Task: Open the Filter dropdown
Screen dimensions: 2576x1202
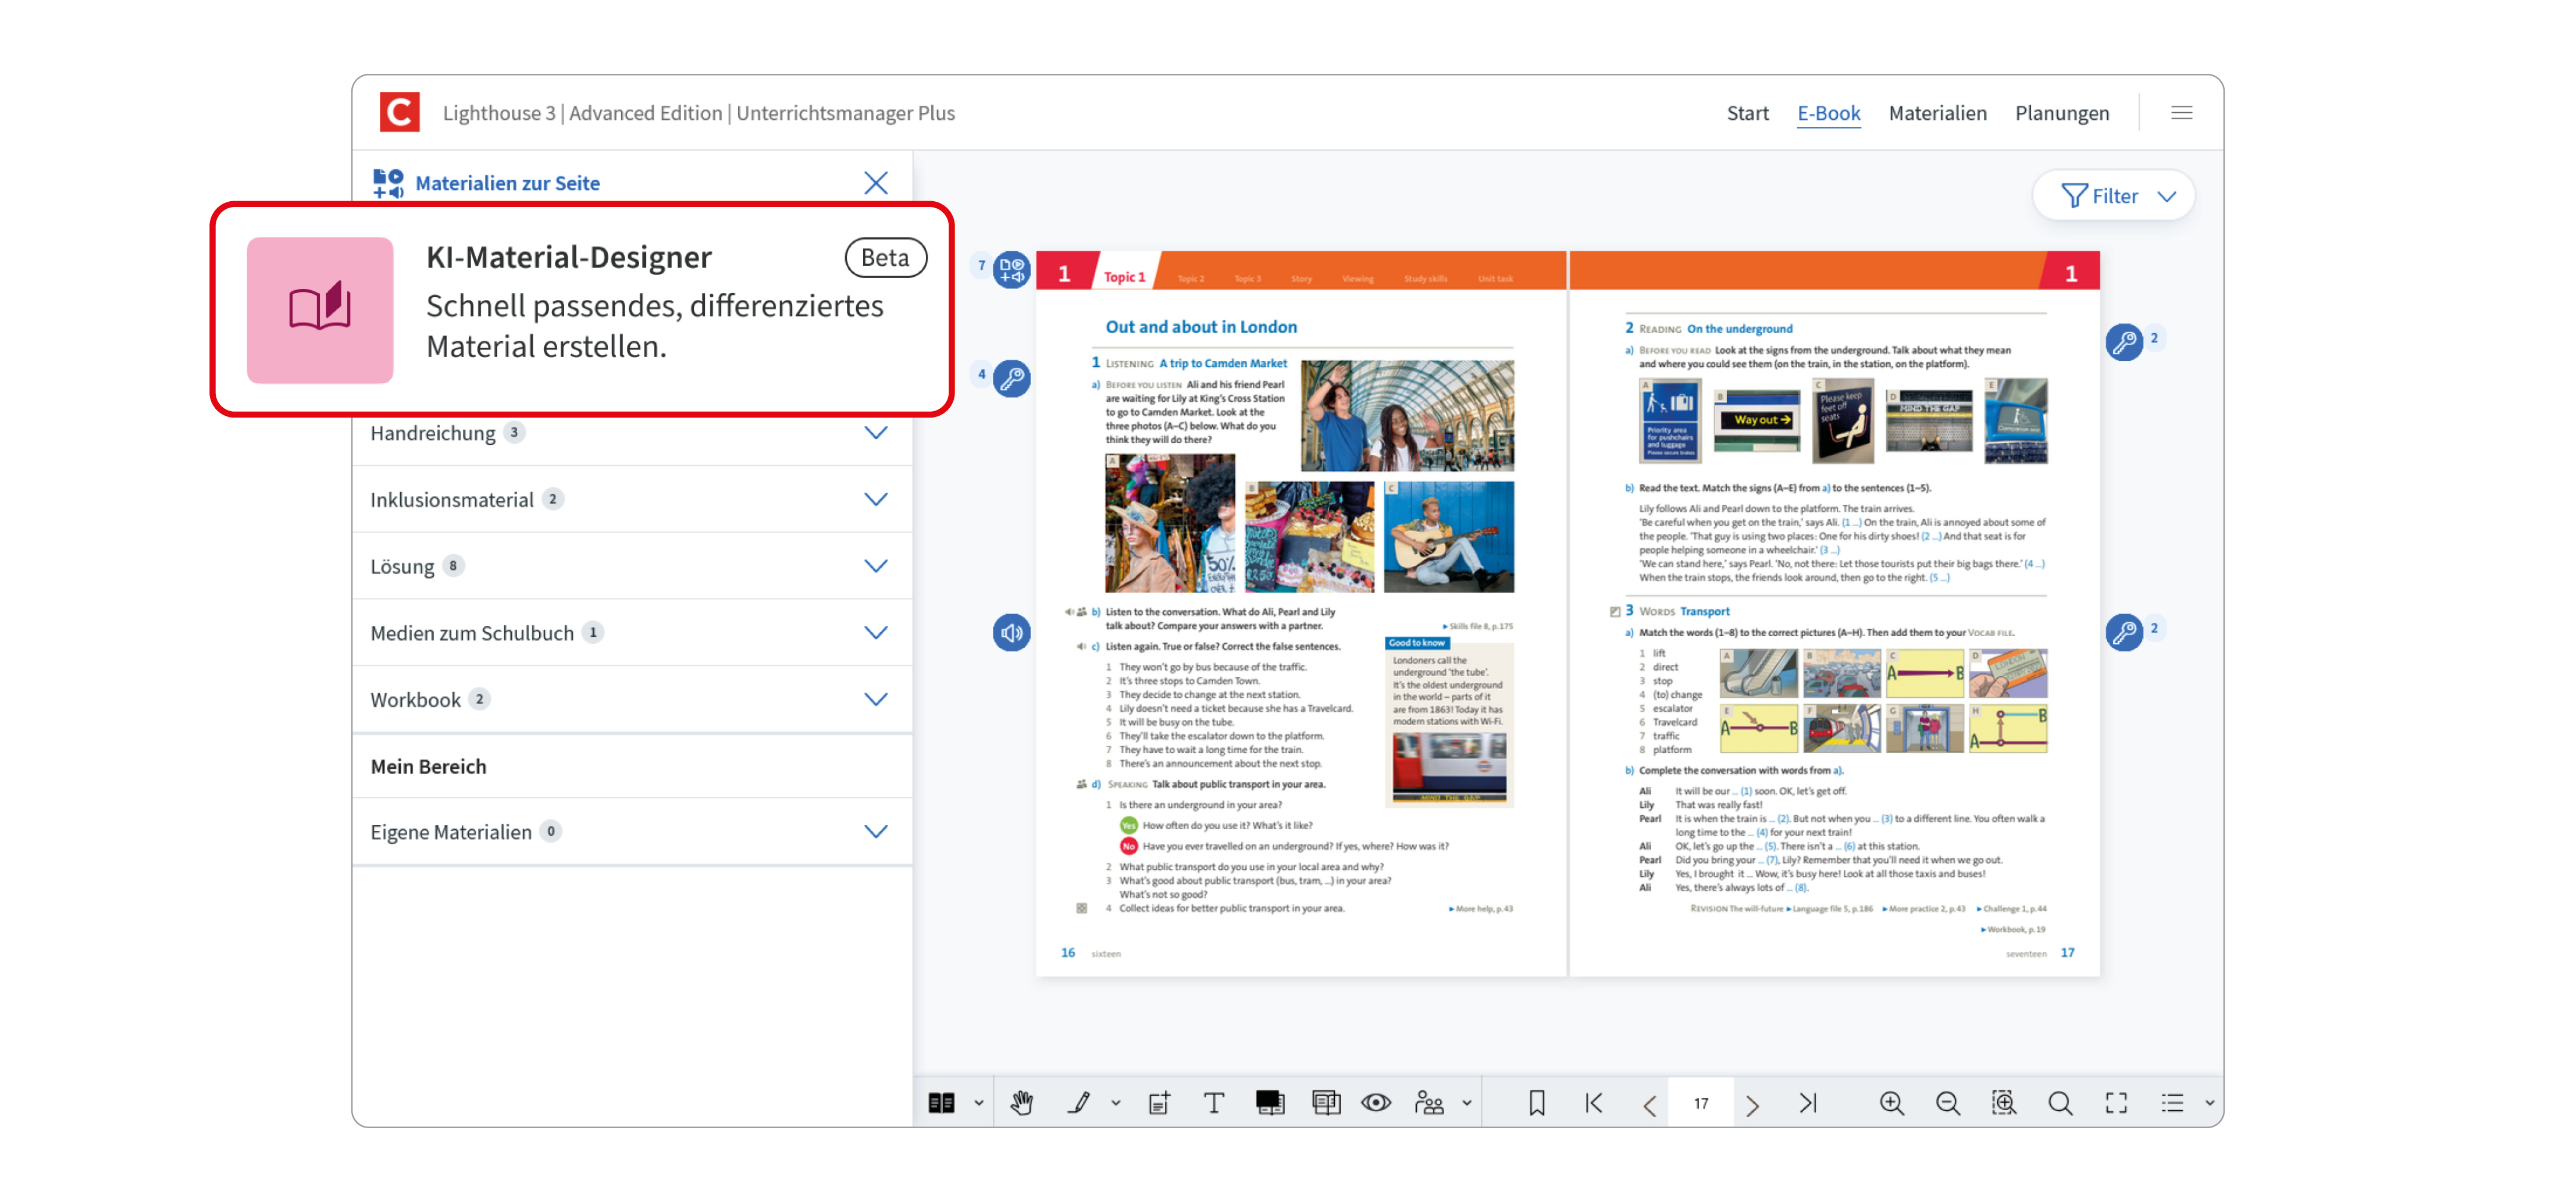Action: [2113, 195]
